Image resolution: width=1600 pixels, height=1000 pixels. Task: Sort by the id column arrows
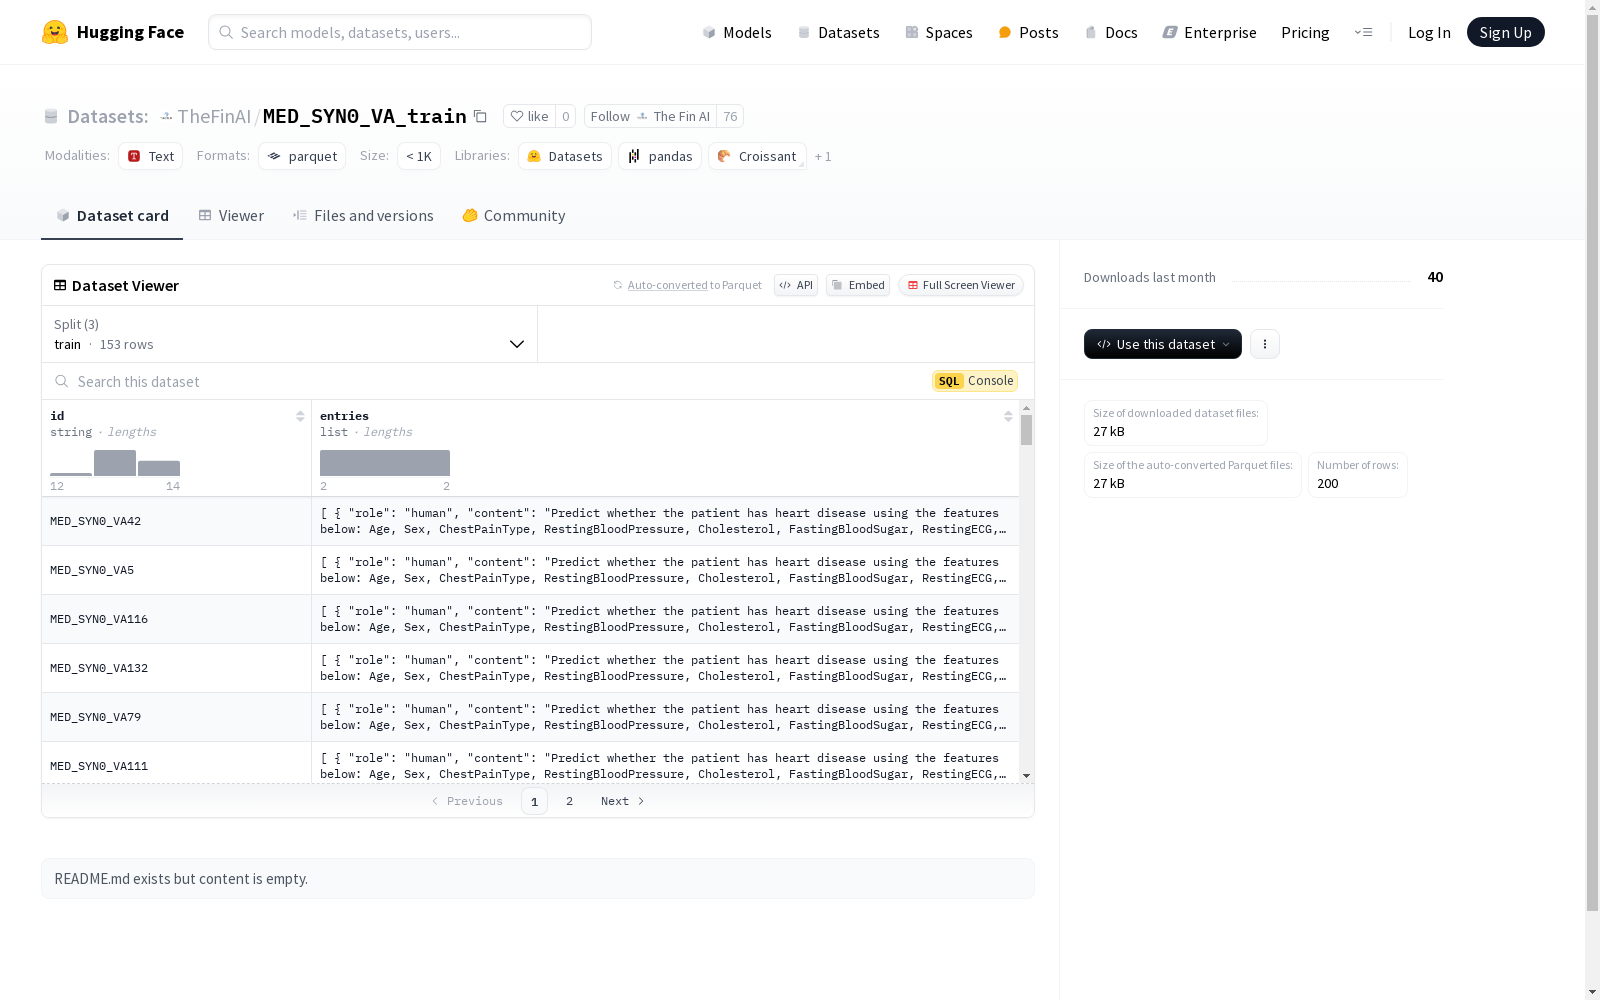(300, 416)
